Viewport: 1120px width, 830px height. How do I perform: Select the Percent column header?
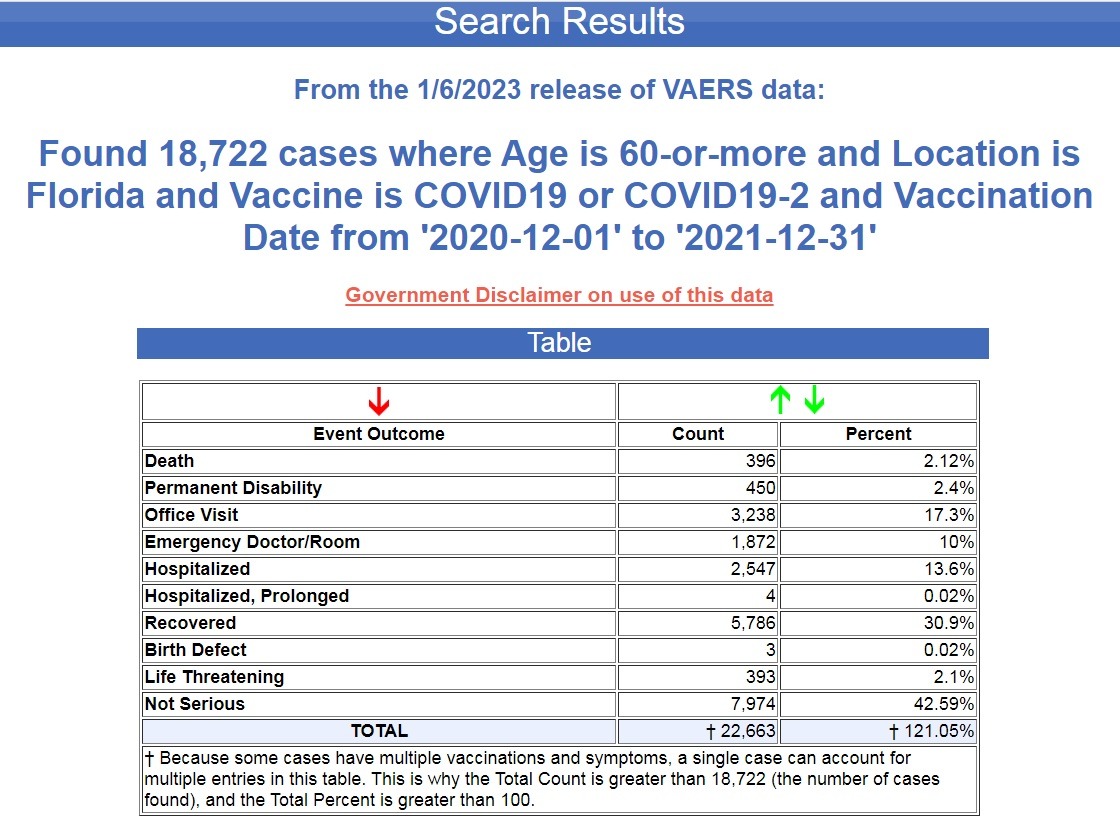[878, 434]
